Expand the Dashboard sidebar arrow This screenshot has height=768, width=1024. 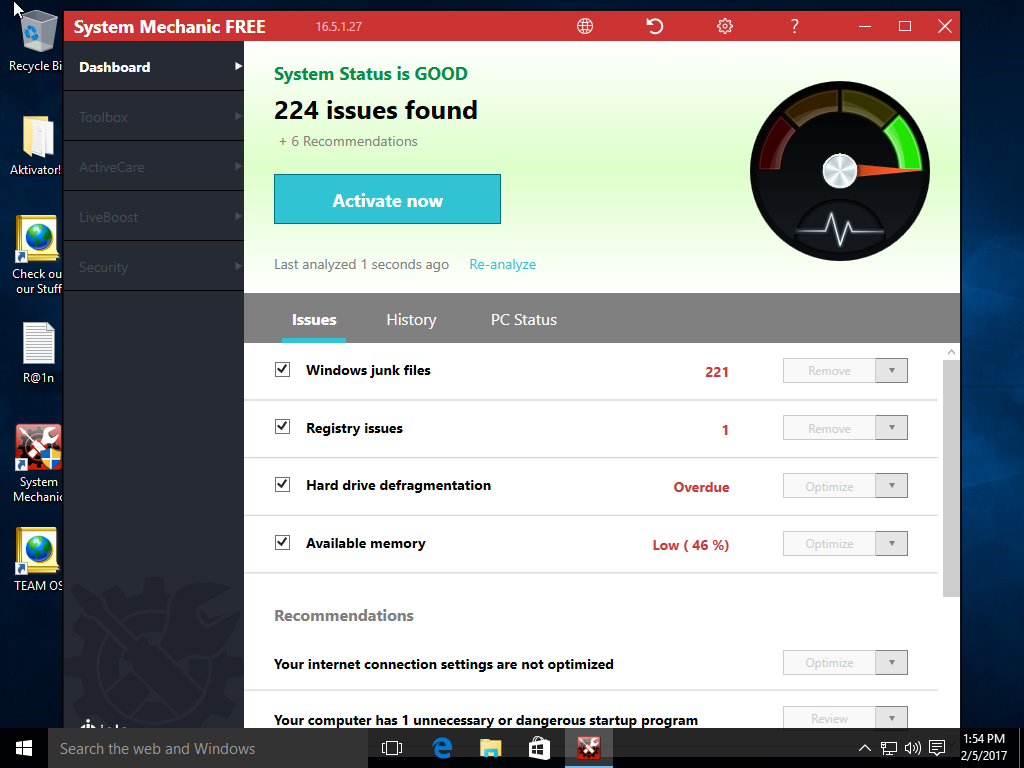click(x=238, y=67)
